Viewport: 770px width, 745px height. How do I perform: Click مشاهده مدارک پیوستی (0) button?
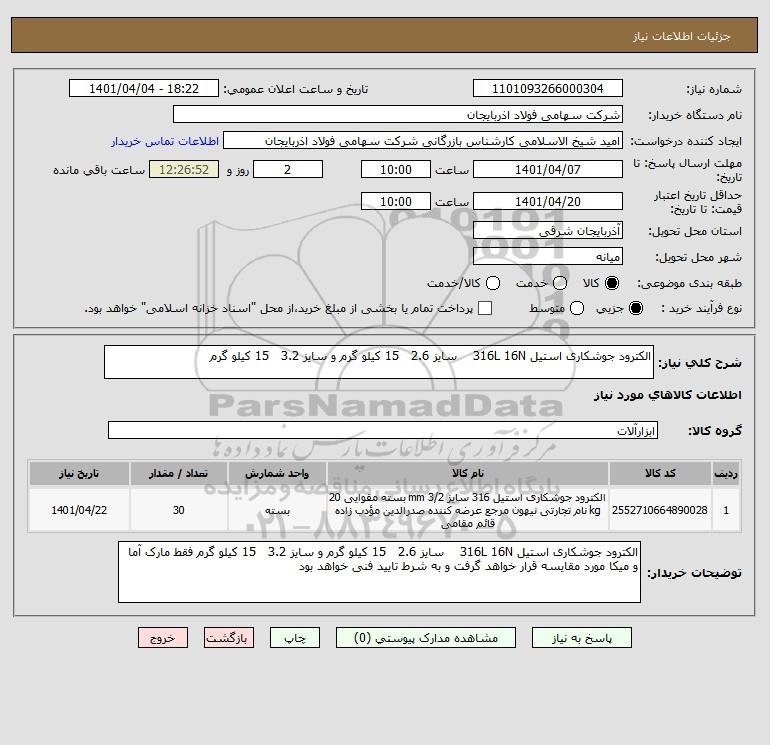426,638
